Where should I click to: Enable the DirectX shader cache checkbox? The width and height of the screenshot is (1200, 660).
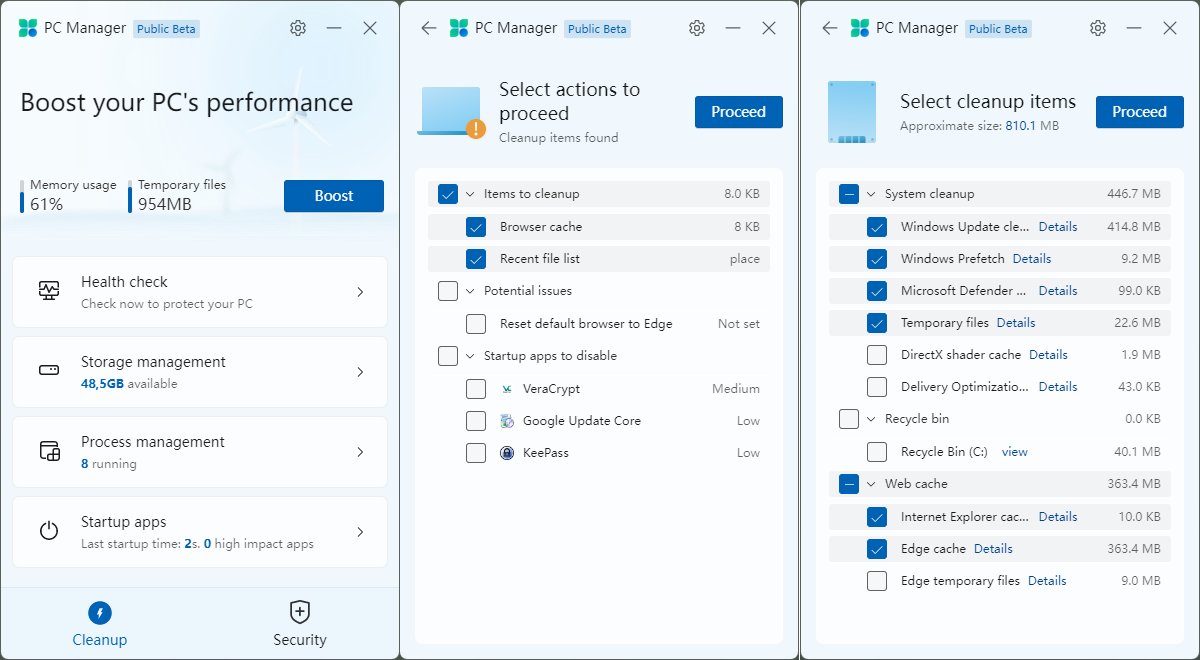[x=877, y=354]
